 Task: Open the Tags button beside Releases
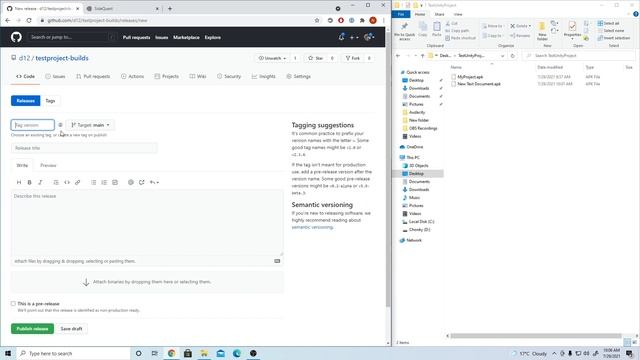(x=50, y=101)
